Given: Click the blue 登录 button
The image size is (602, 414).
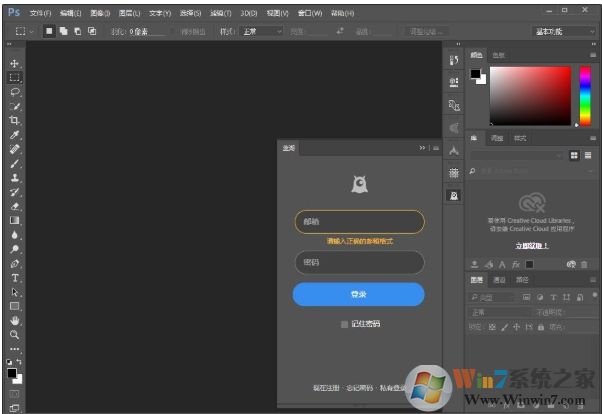Looking at the screenshot, I should (x=358, y=294).
